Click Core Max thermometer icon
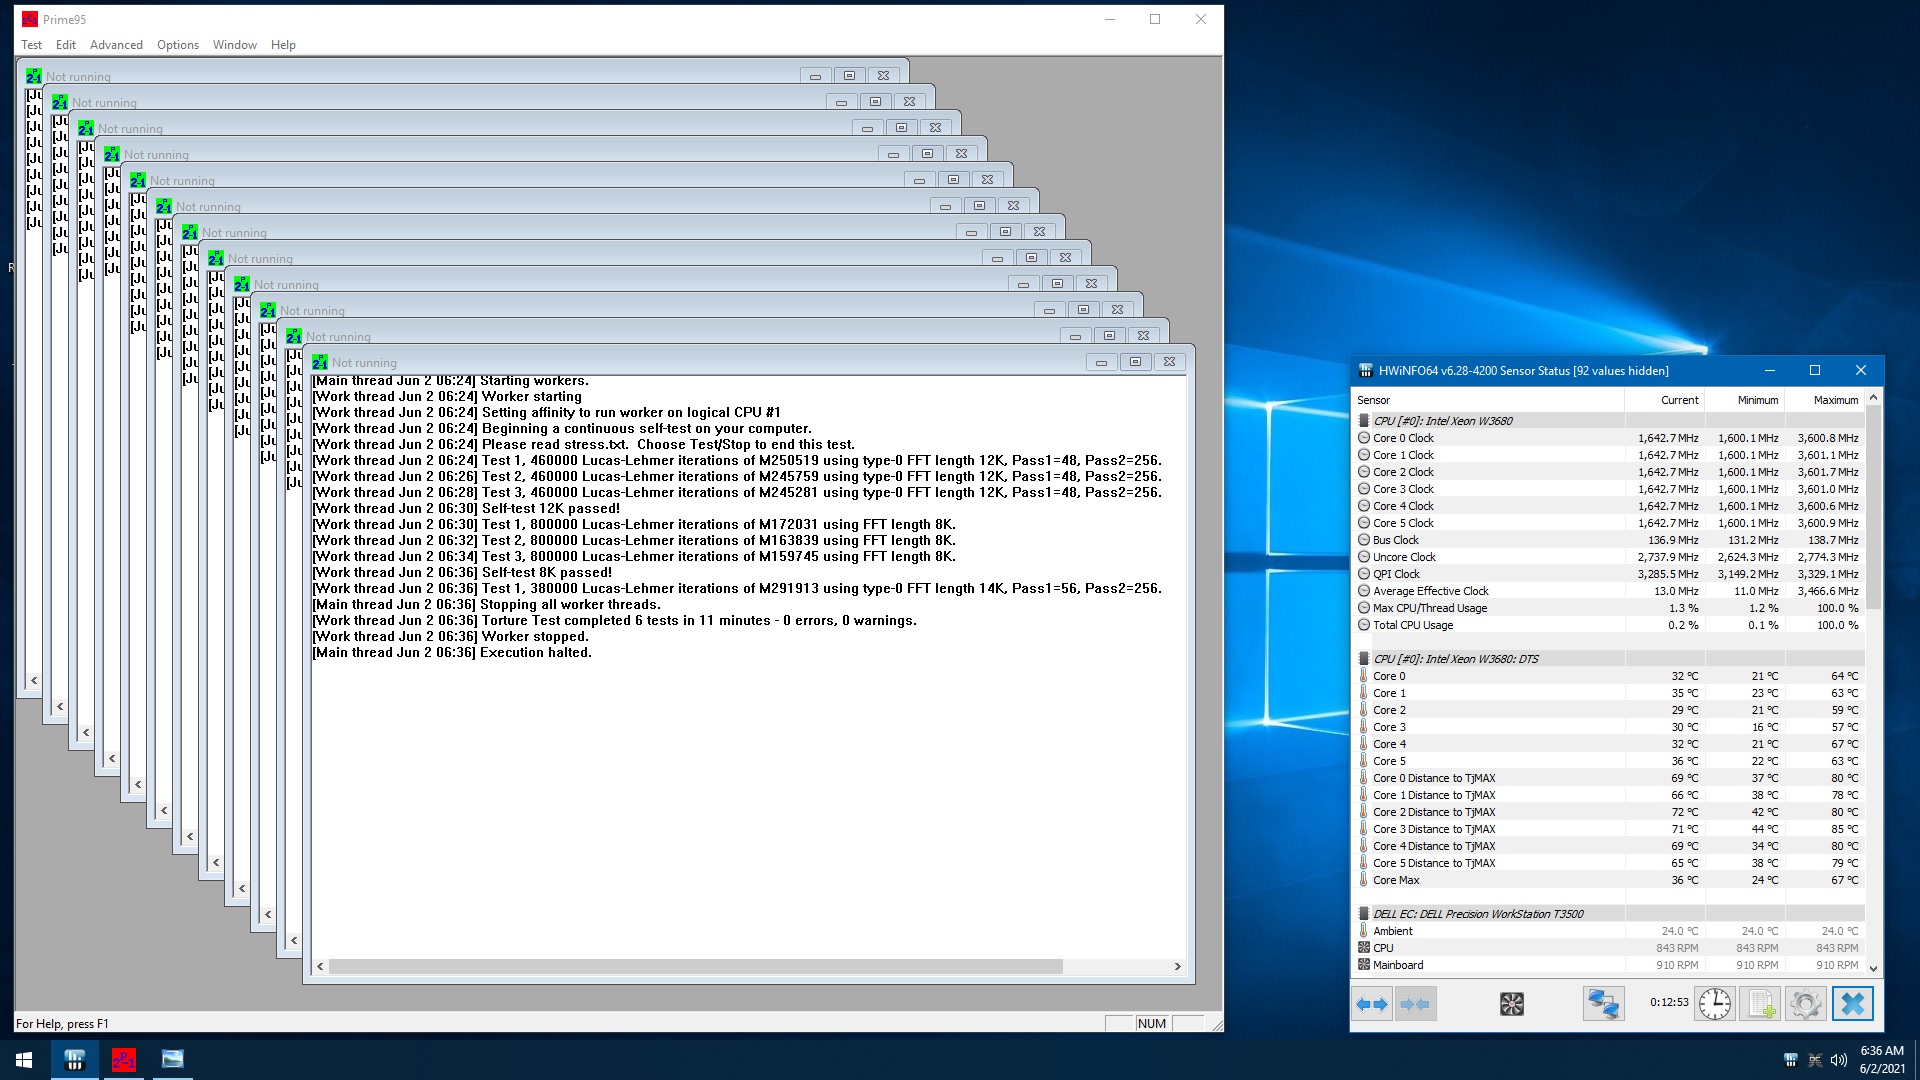 (1364, 880)
